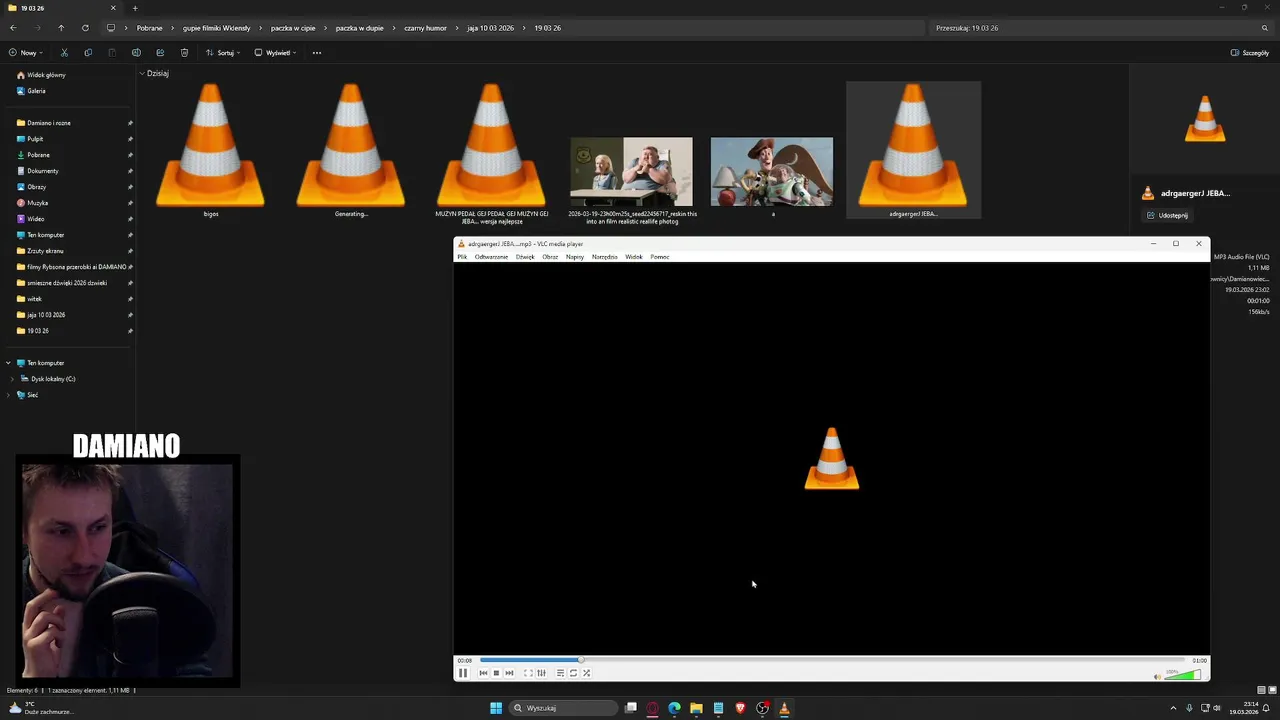1280x720 pixels.
Task: Open Obrazy in the sidebar
Action: pos(36,187)
